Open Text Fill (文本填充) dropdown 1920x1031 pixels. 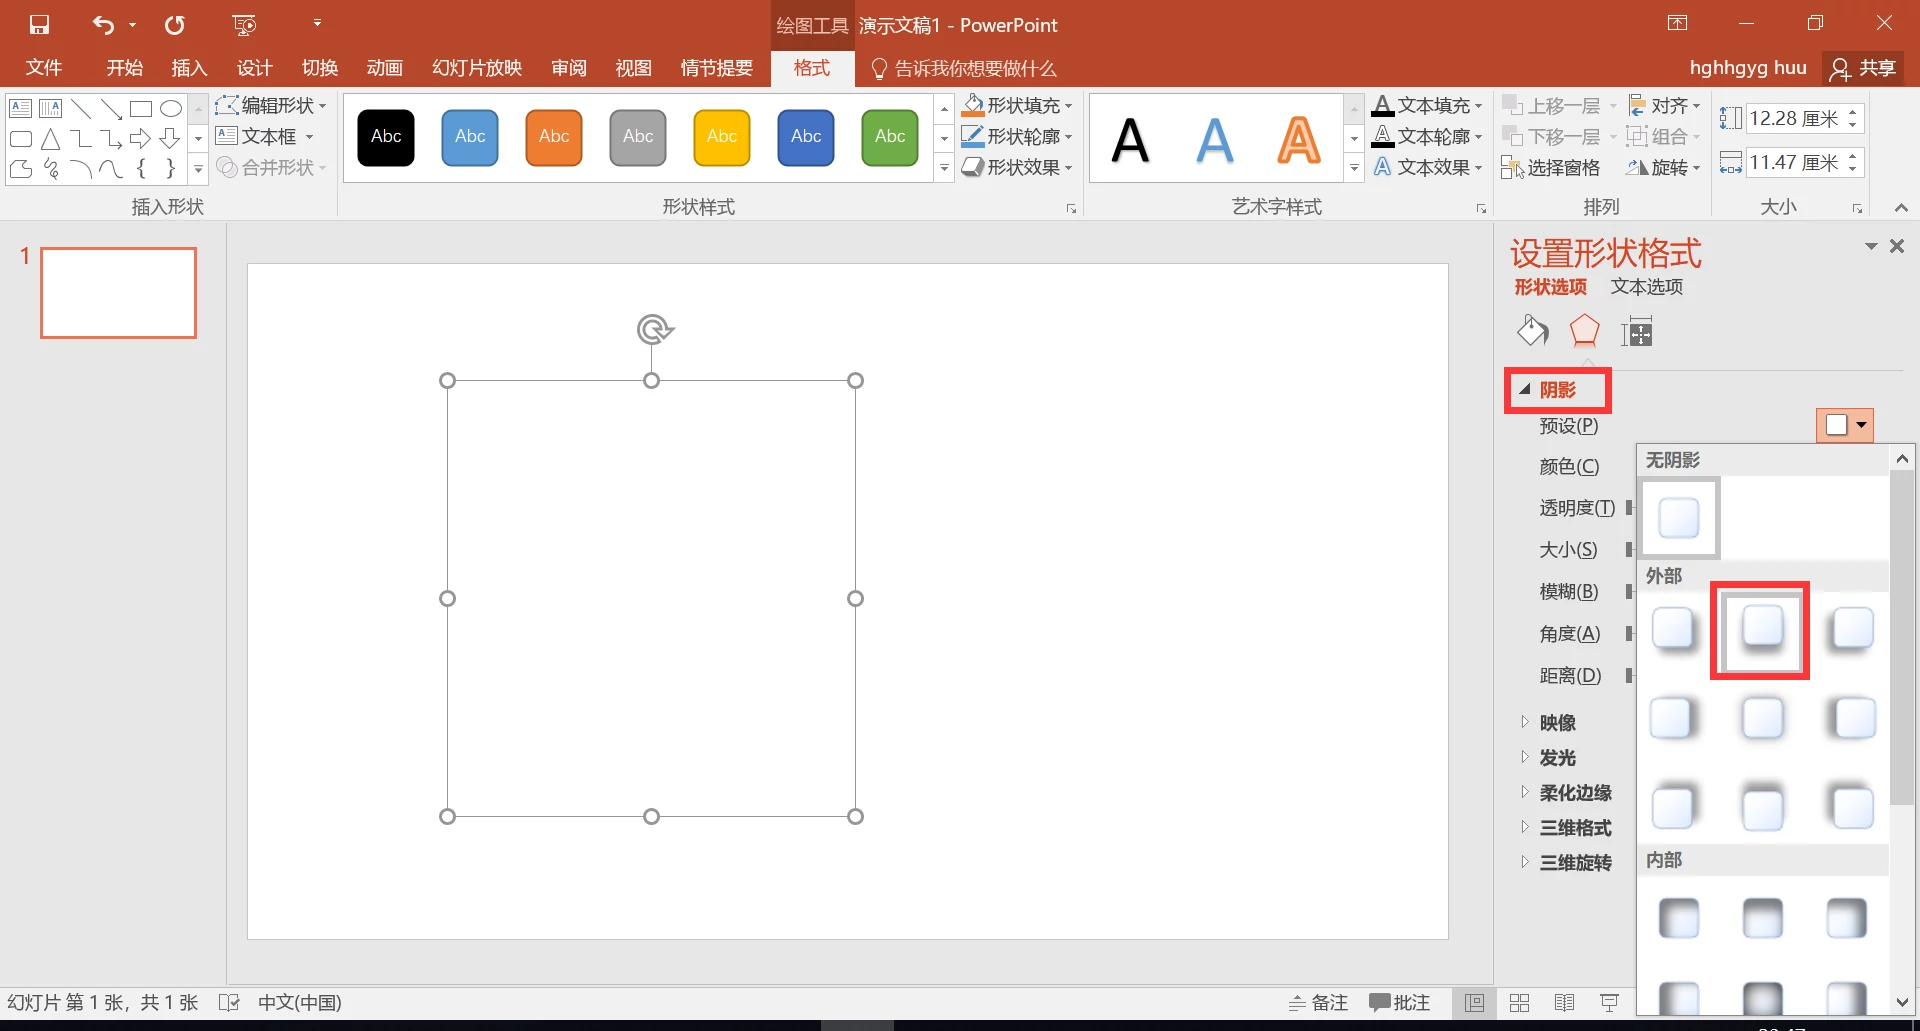[x=1427, y=105]
